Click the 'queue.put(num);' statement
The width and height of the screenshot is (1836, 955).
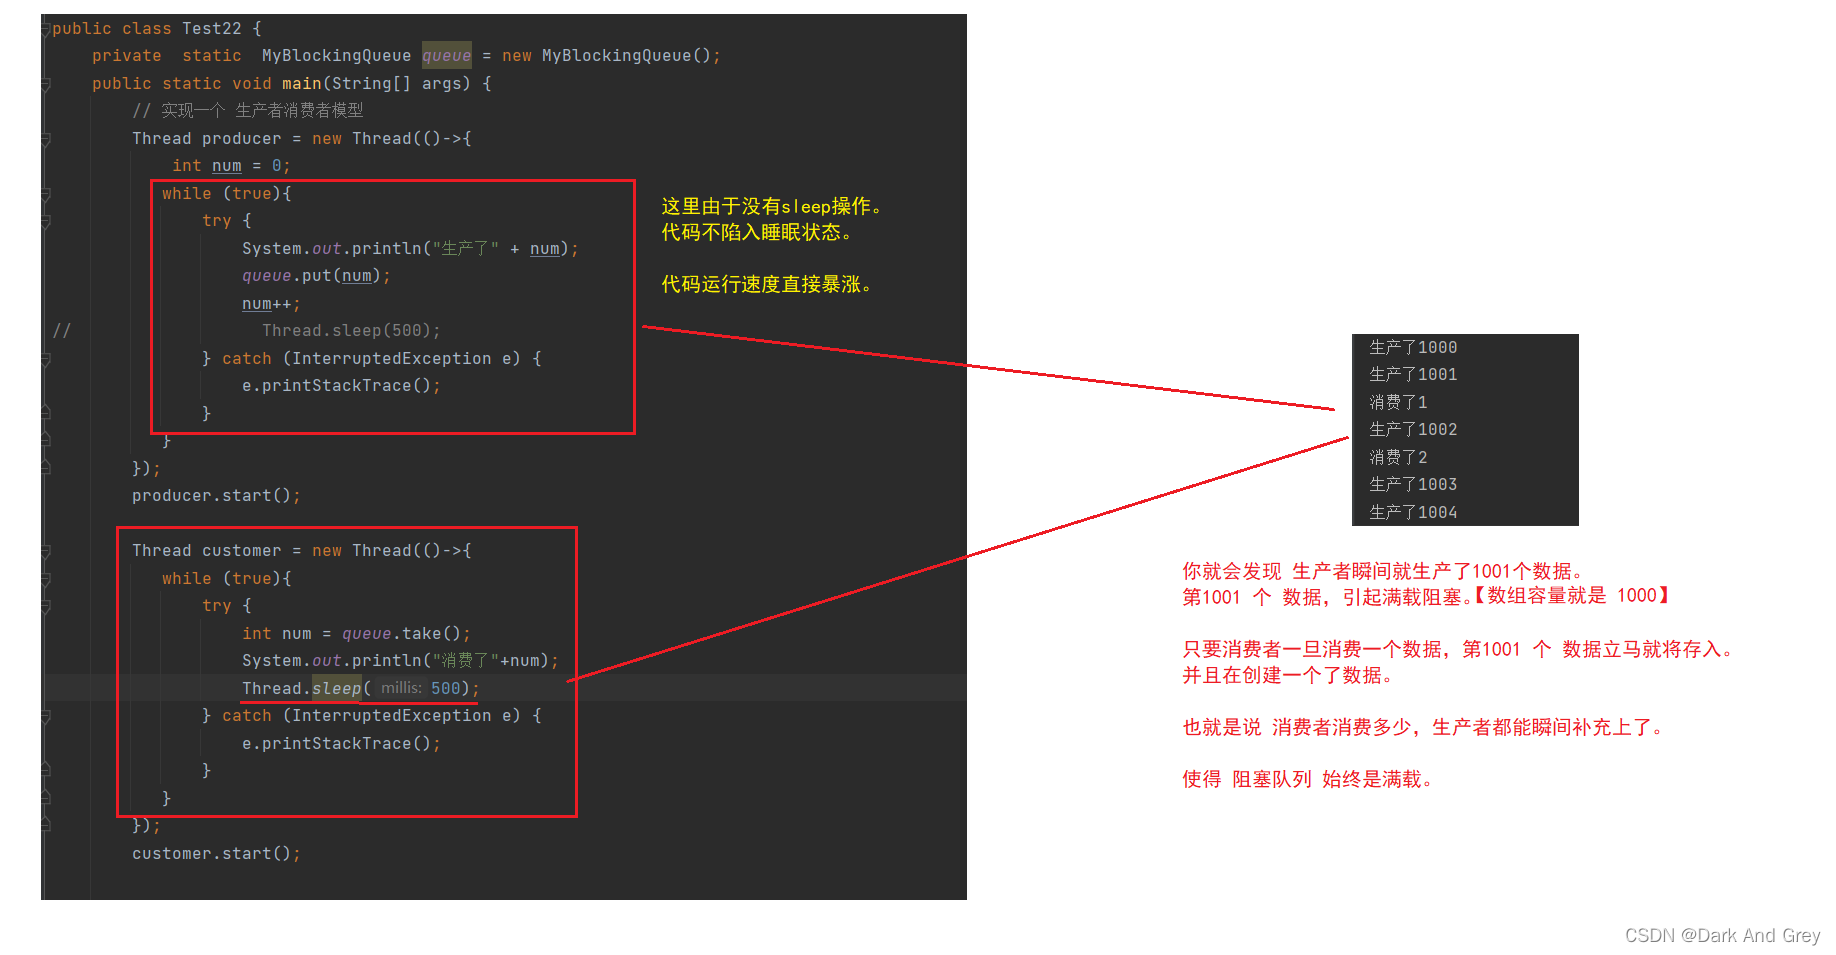click(316, 276)
